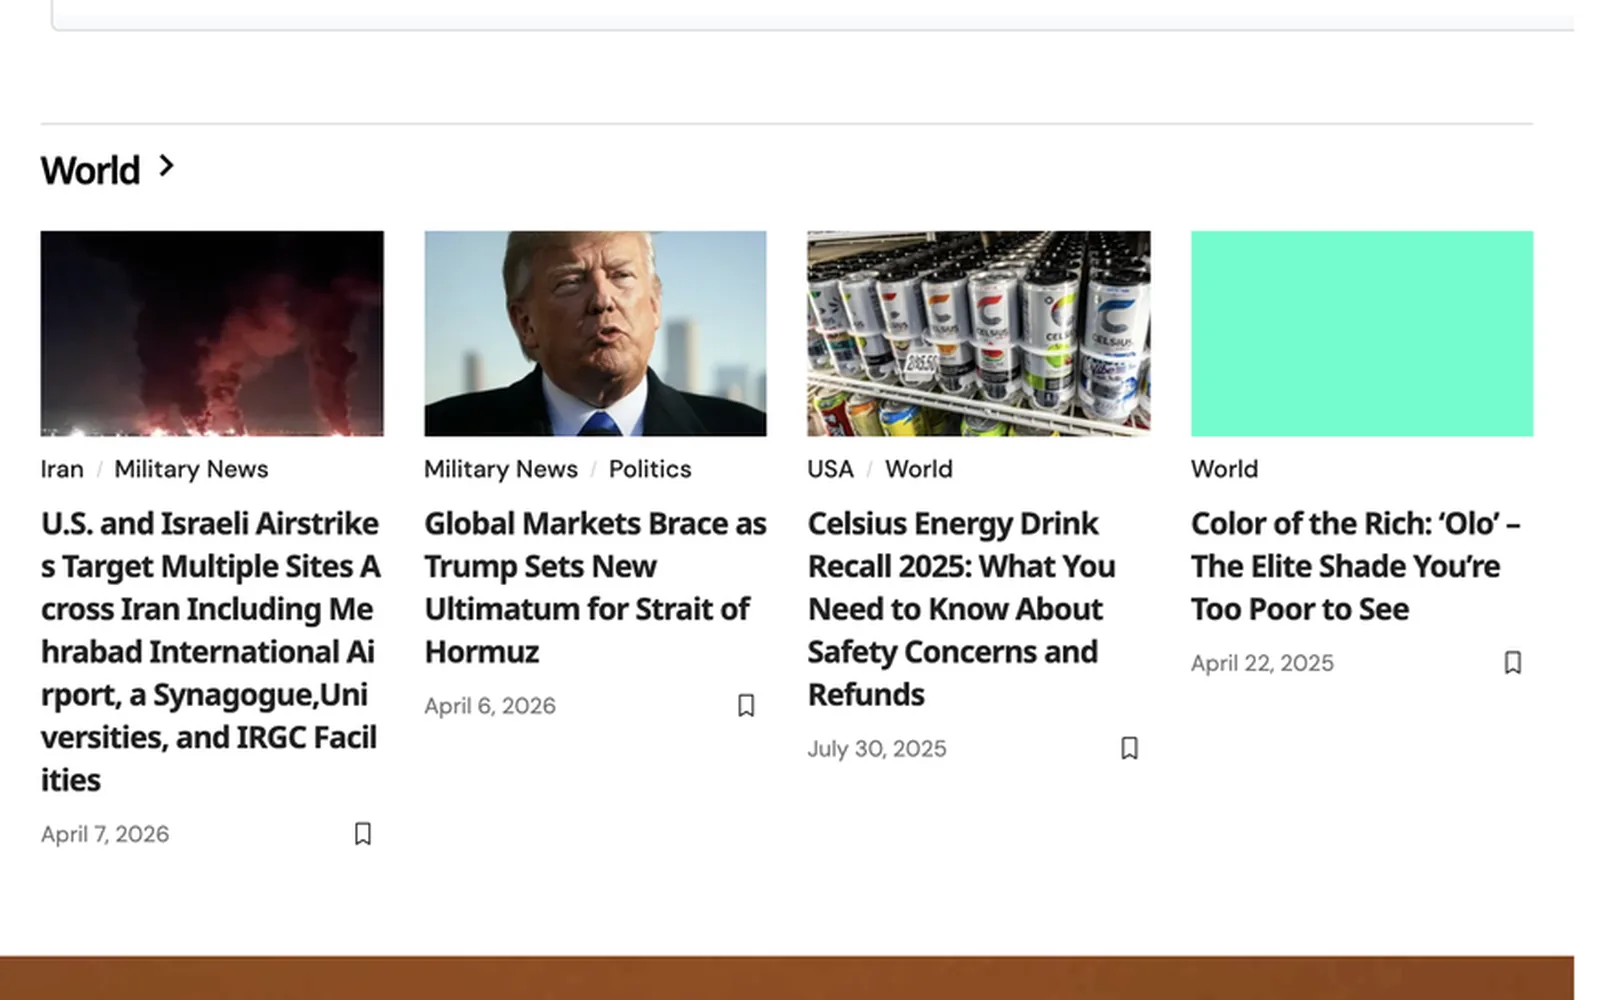Open the World section heading
This screenshot has width=1600, height=1000.
[x=90, y=170]
